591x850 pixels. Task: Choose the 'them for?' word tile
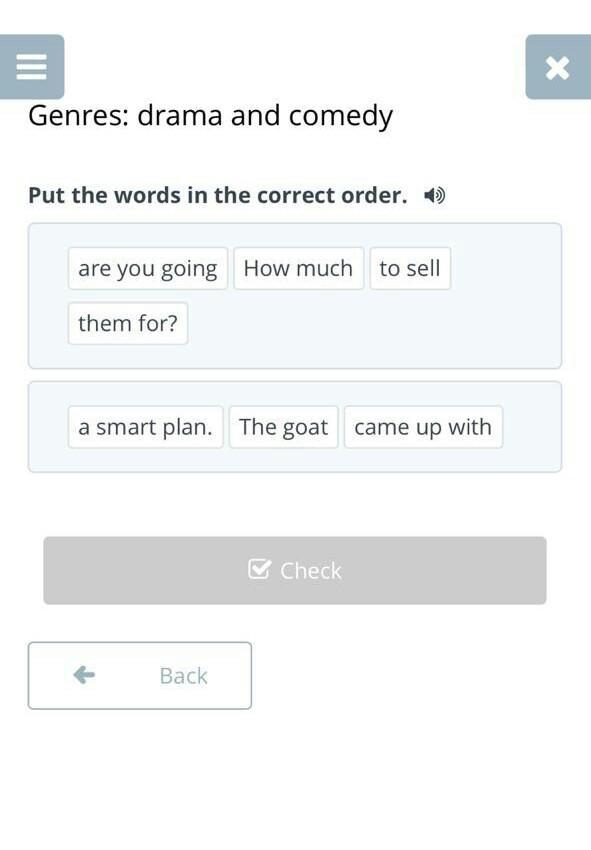click(x=128, y=324)
